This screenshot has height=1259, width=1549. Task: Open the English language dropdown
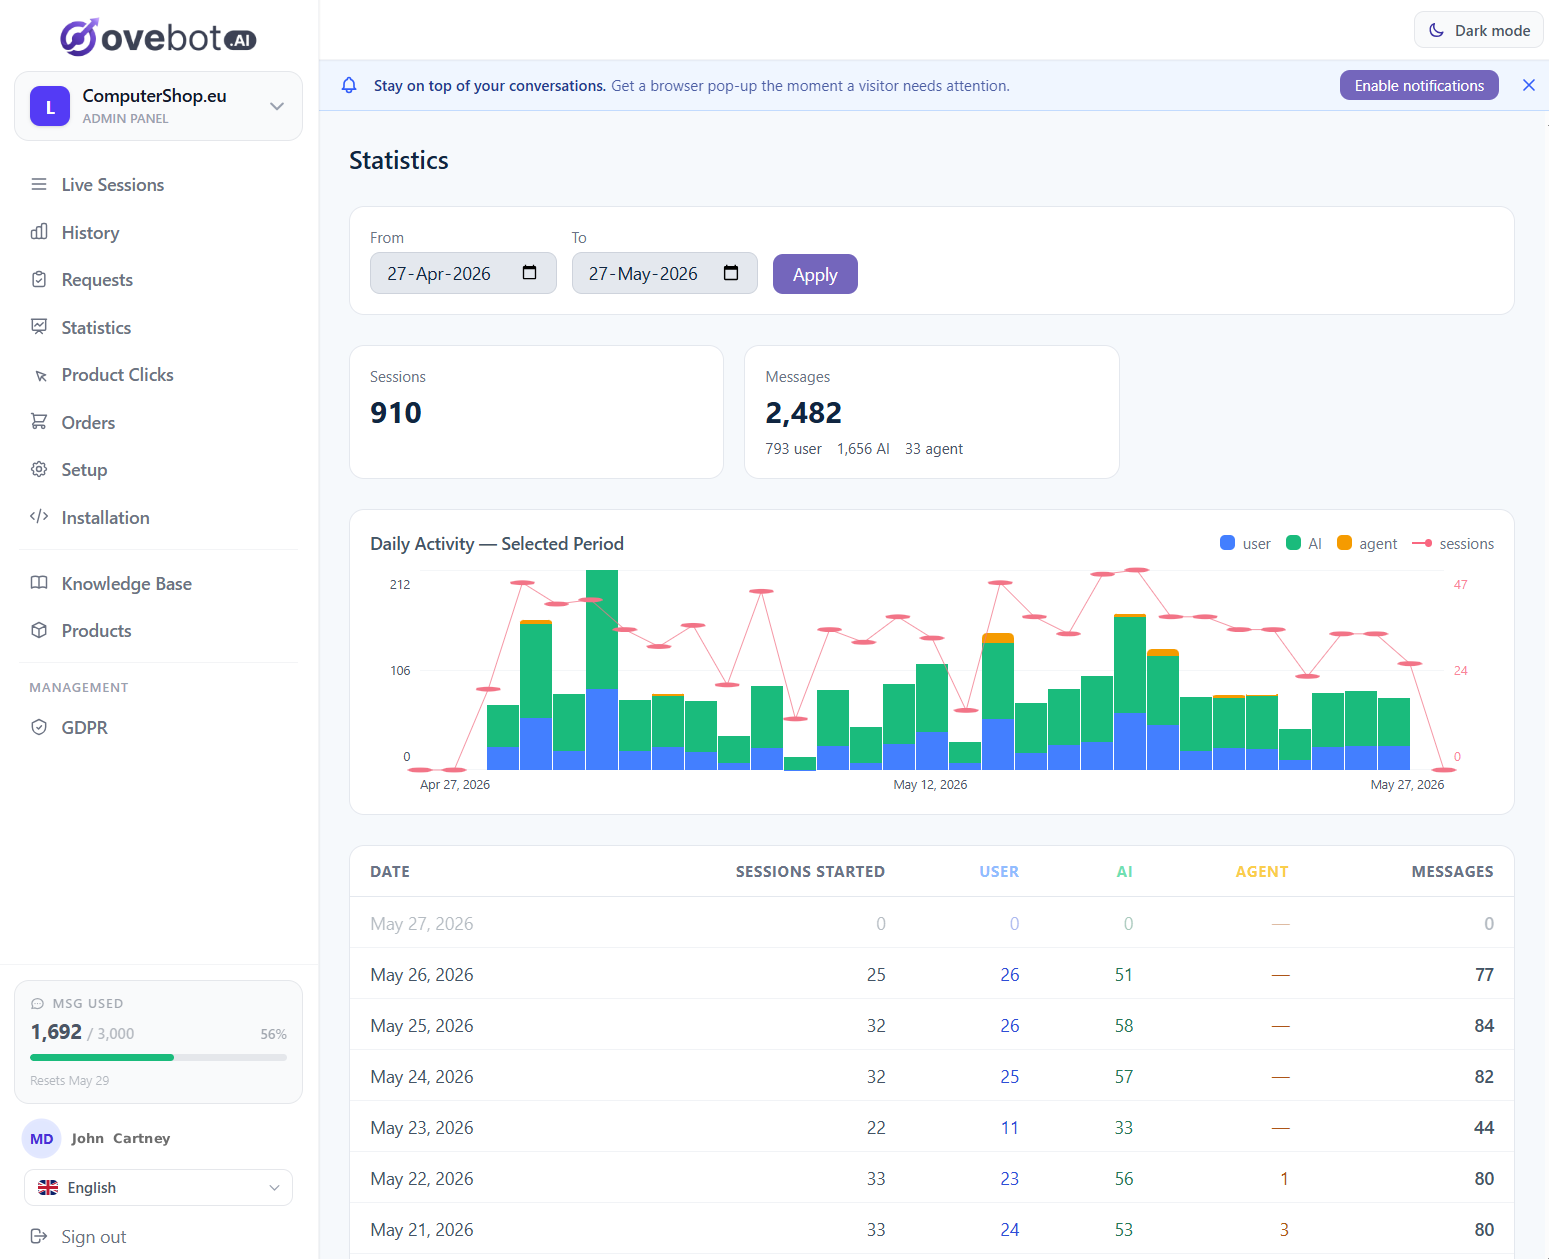coord(158,1187)
